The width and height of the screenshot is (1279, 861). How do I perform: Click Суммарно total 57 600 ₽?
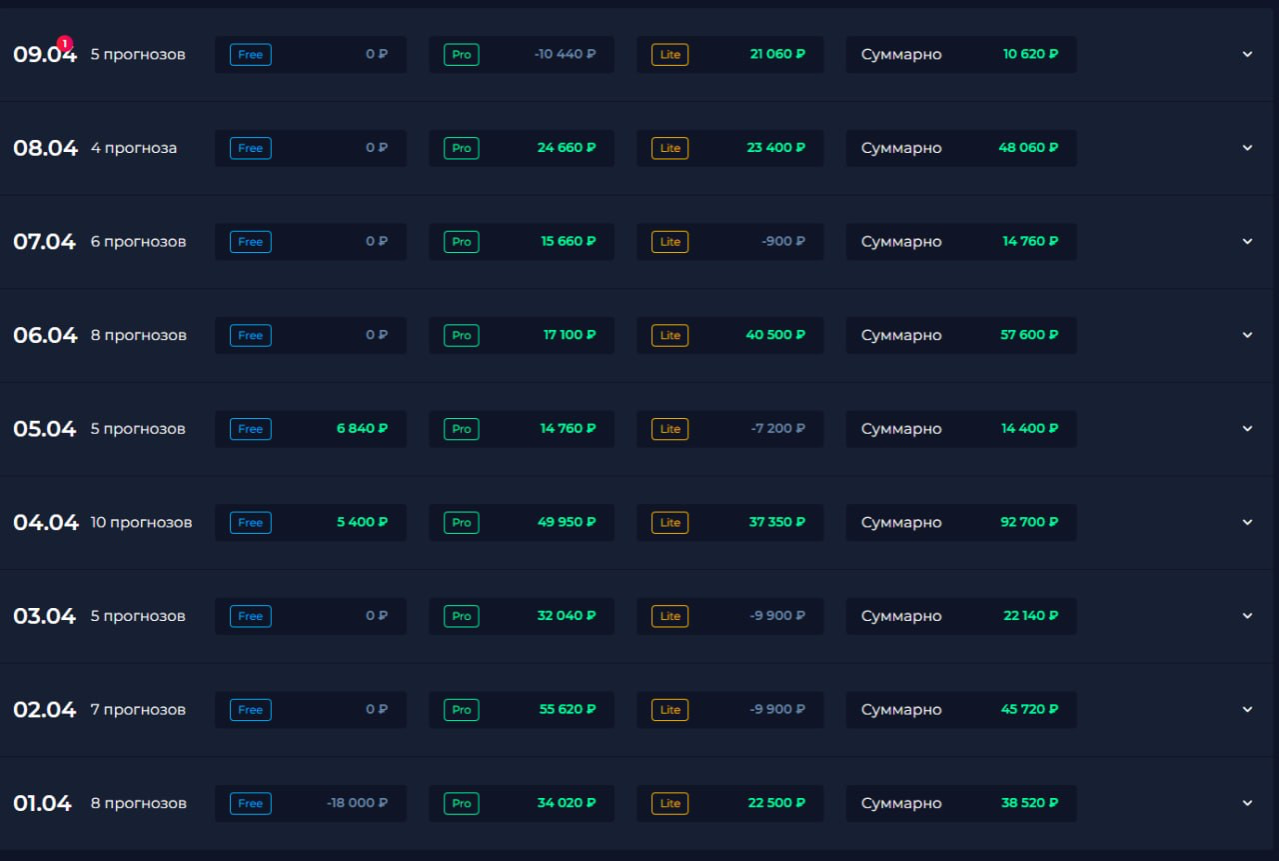tap(1029, 335)
